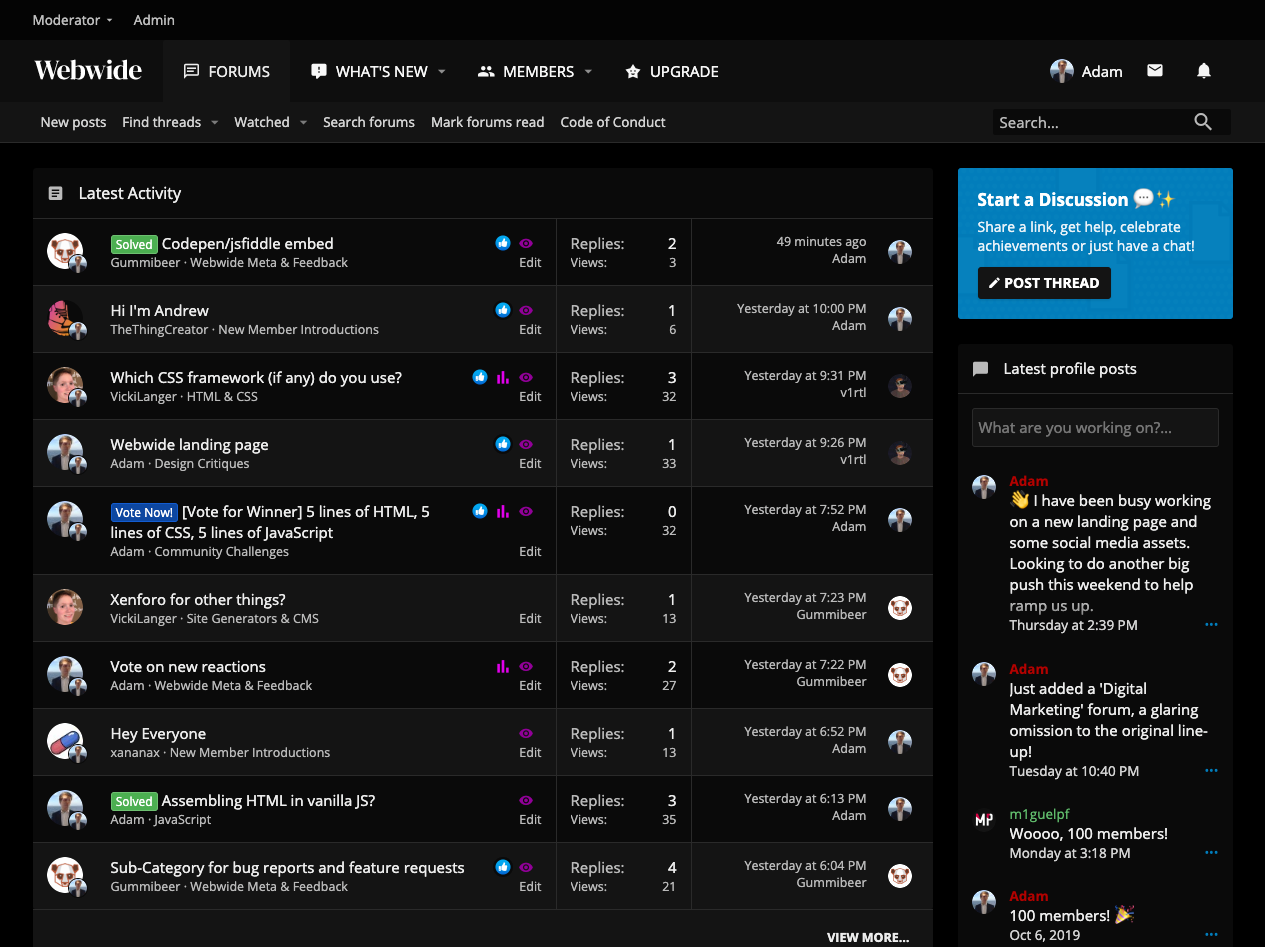The height and width of the screenshot is (947, 1265).
Task: Open the Site Generators & CMS forum link
Action: coord(253,618)
